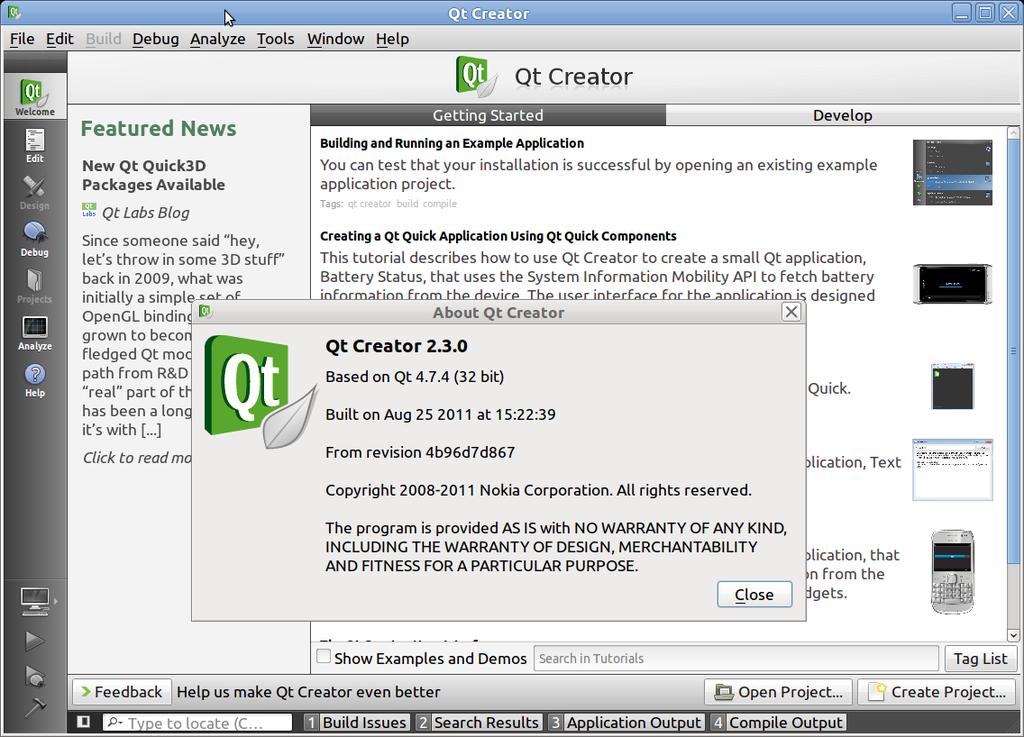Toggle the sidebar icon beside locator
This screenshot has width=1024, height=737.
[x=84, y=722]
